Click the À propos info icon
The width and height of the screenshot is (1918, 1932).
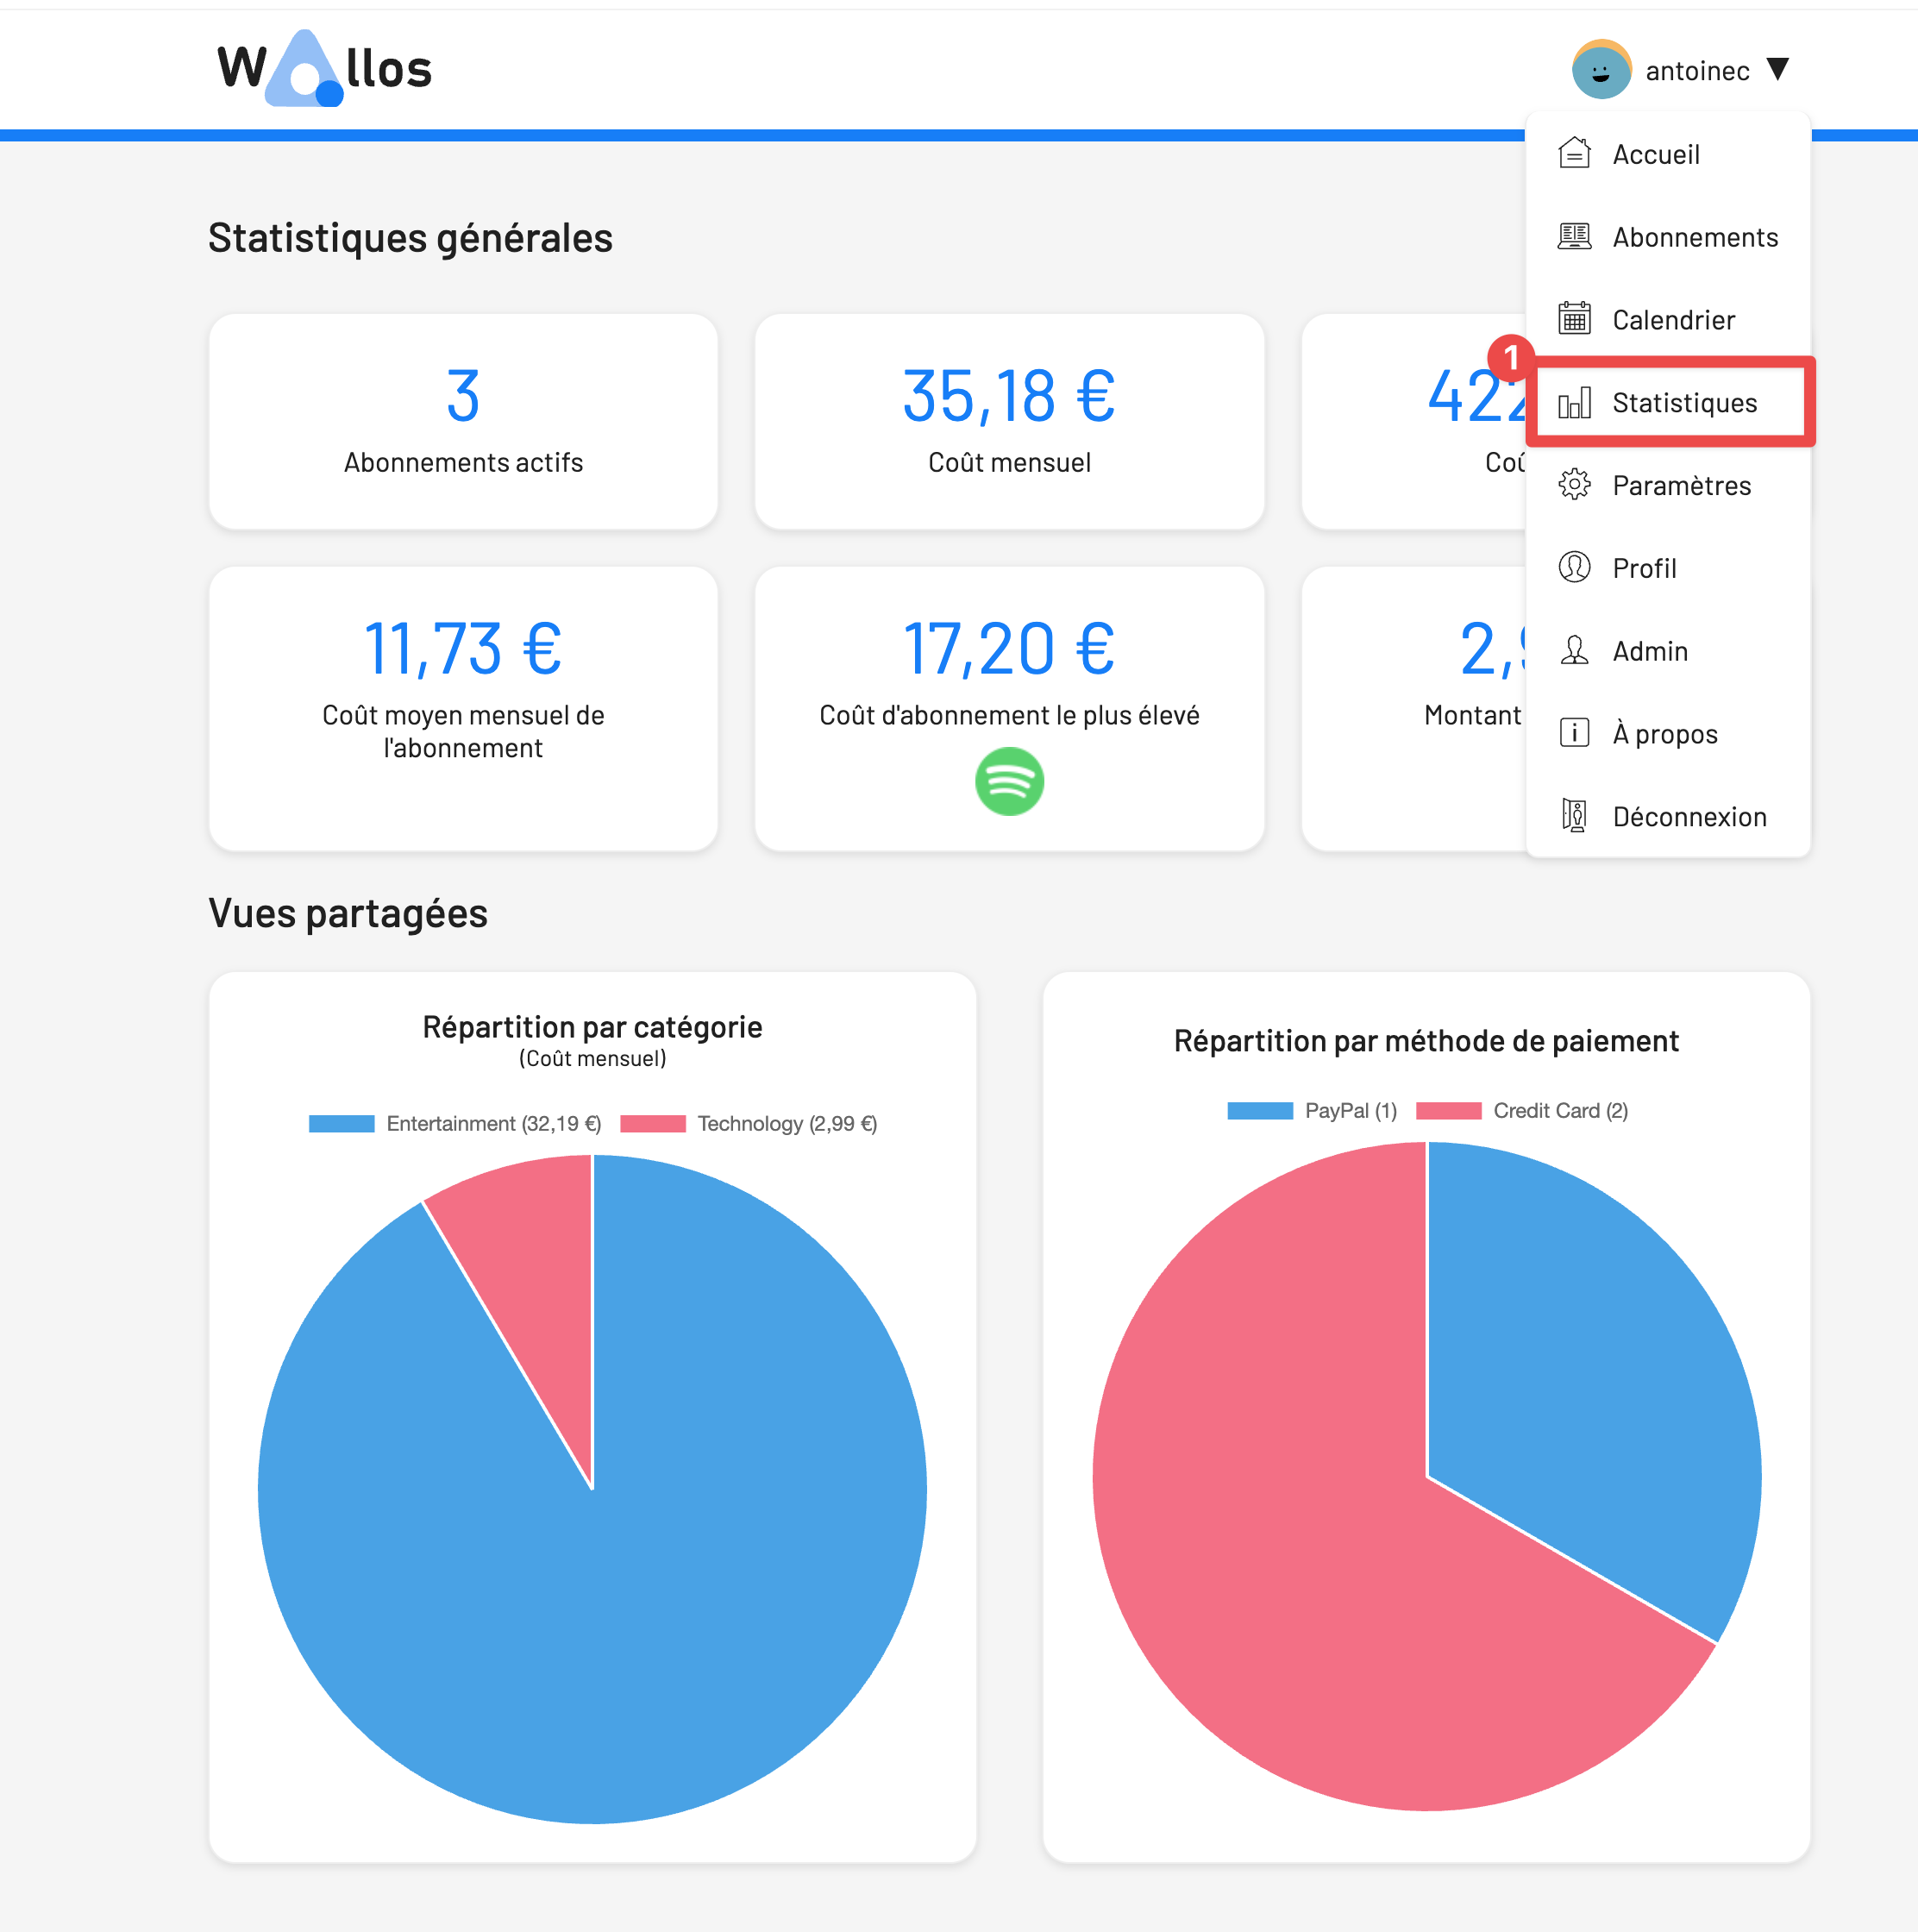[x=1574, y=733]
